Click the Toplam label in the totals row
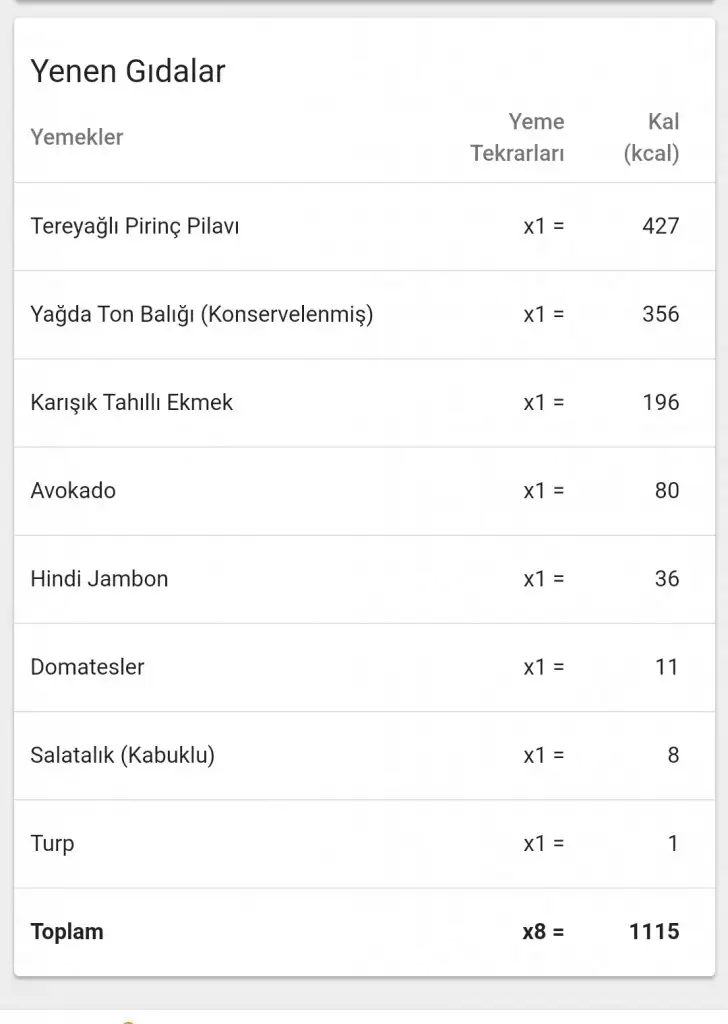The width and height of the screenshot is (728, 1024). click(67, 931)
